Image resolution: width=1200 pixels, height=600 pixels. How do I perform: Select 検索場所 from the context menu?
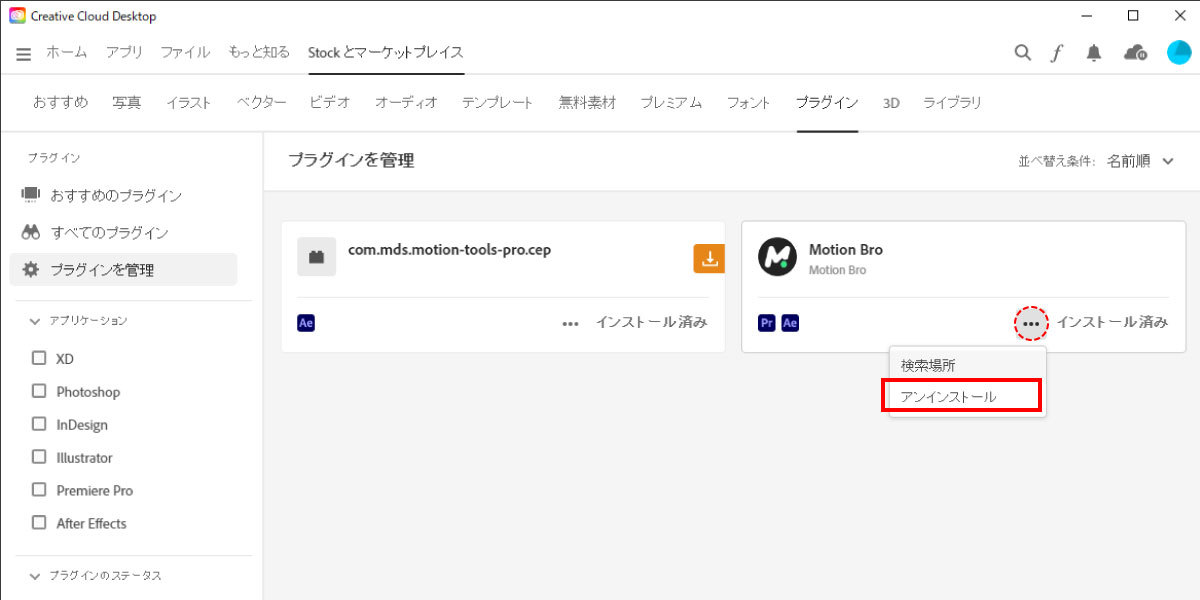pos(967,365)
